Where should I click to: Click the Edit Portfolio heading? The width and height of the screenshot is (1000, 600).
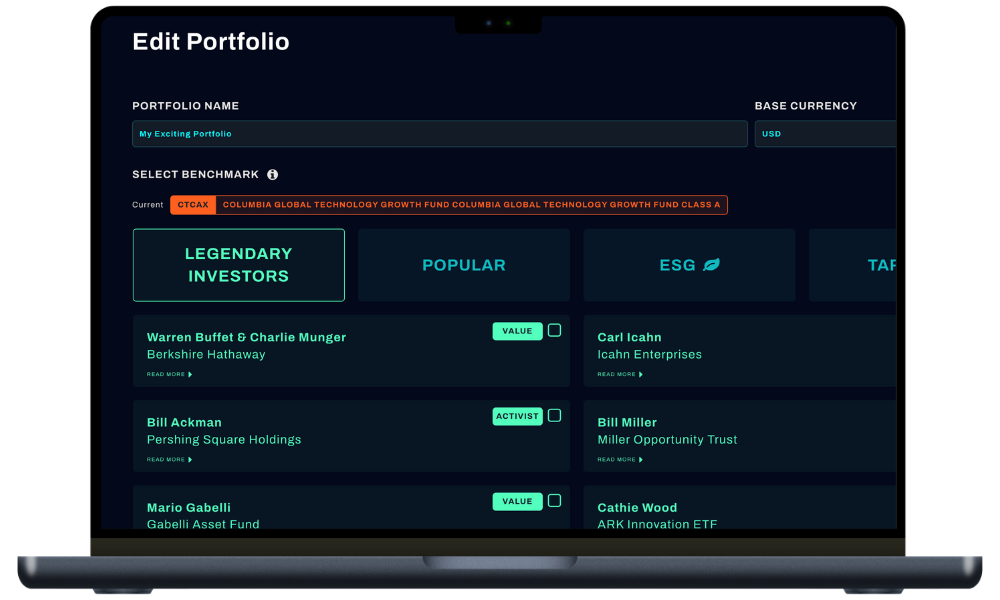pyautogui.click(x=211, y=41)
